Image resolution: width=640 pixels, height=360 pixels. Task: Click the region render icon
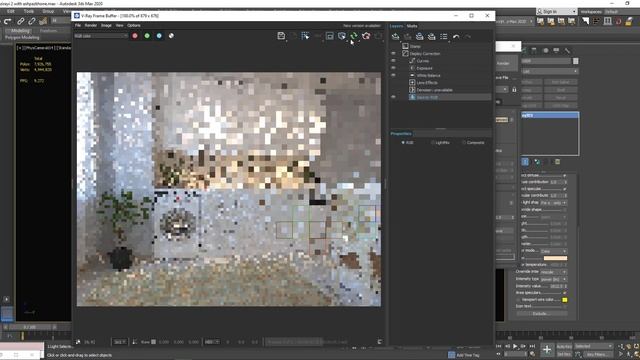(329, 36)
